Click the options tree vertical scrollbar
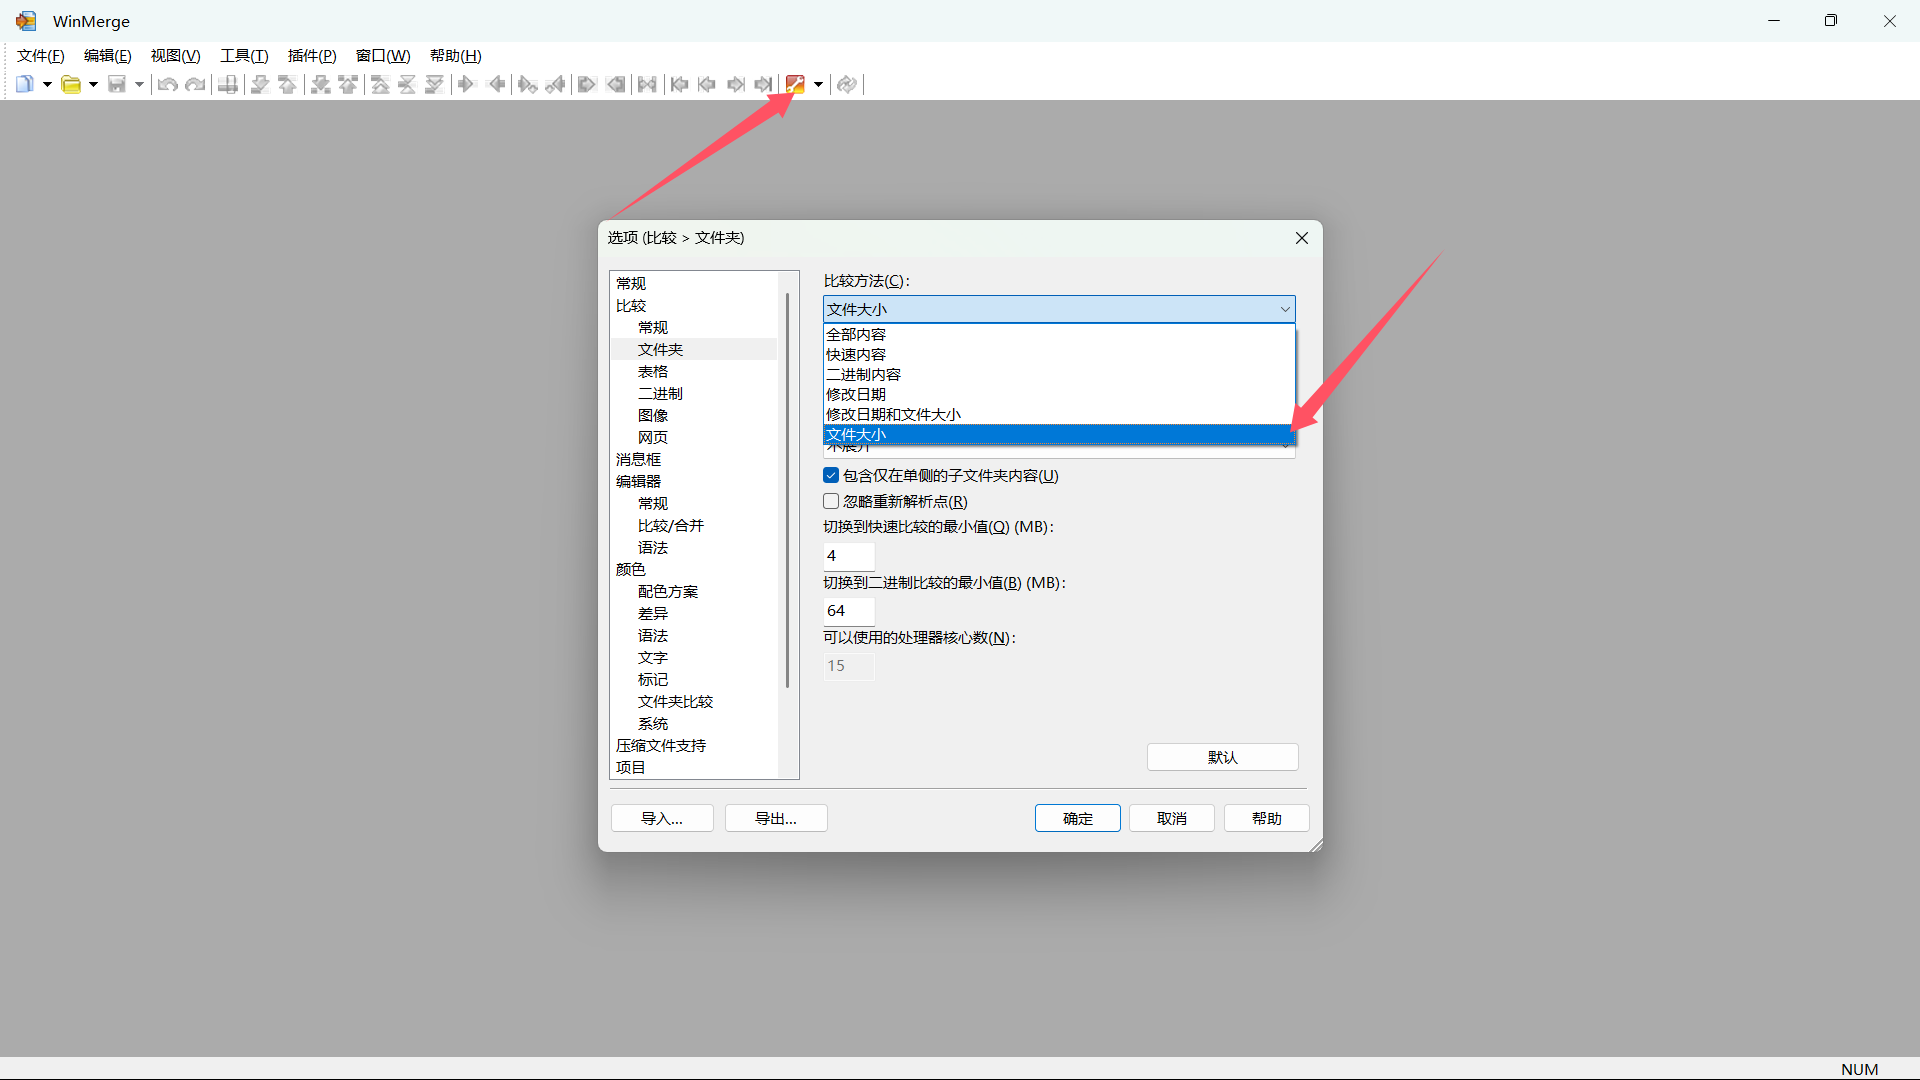Screen dimensions: 1920x1080 pos(788,490)
